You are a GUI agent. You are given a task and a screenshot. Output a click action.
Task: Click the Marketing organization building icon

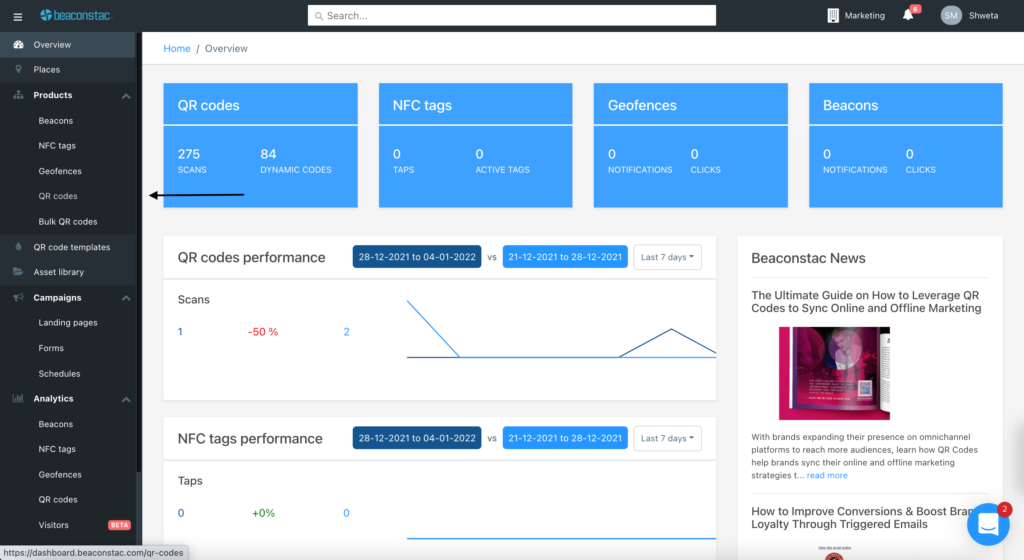pyautogui.click(x=833, y=16)
